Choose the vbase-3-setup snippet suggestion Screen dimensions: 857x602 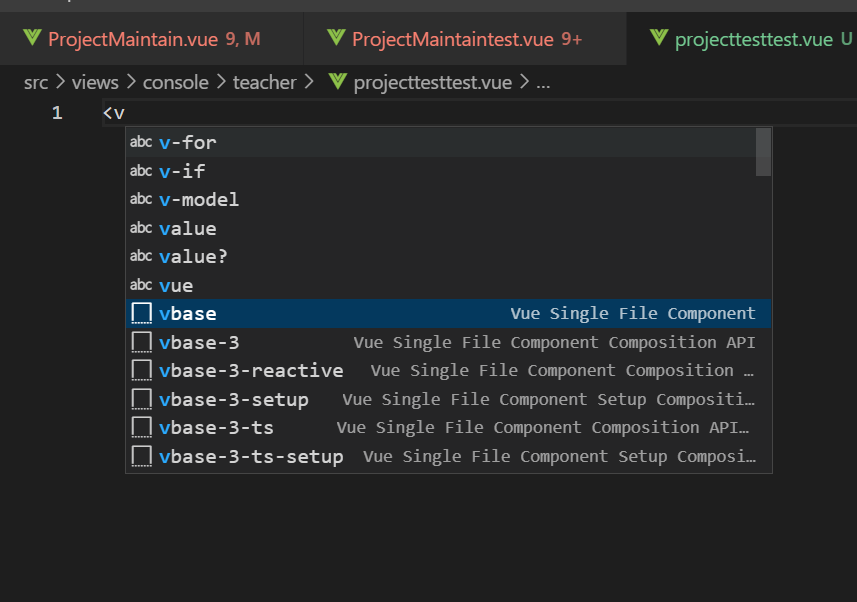(449, 399)
